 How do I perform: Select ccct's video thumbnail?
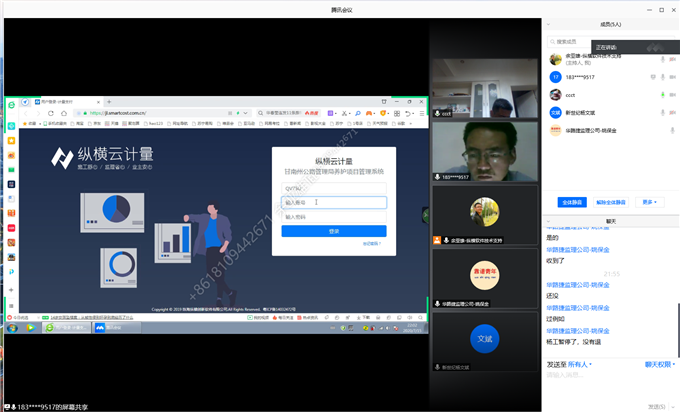coord(485,88)
